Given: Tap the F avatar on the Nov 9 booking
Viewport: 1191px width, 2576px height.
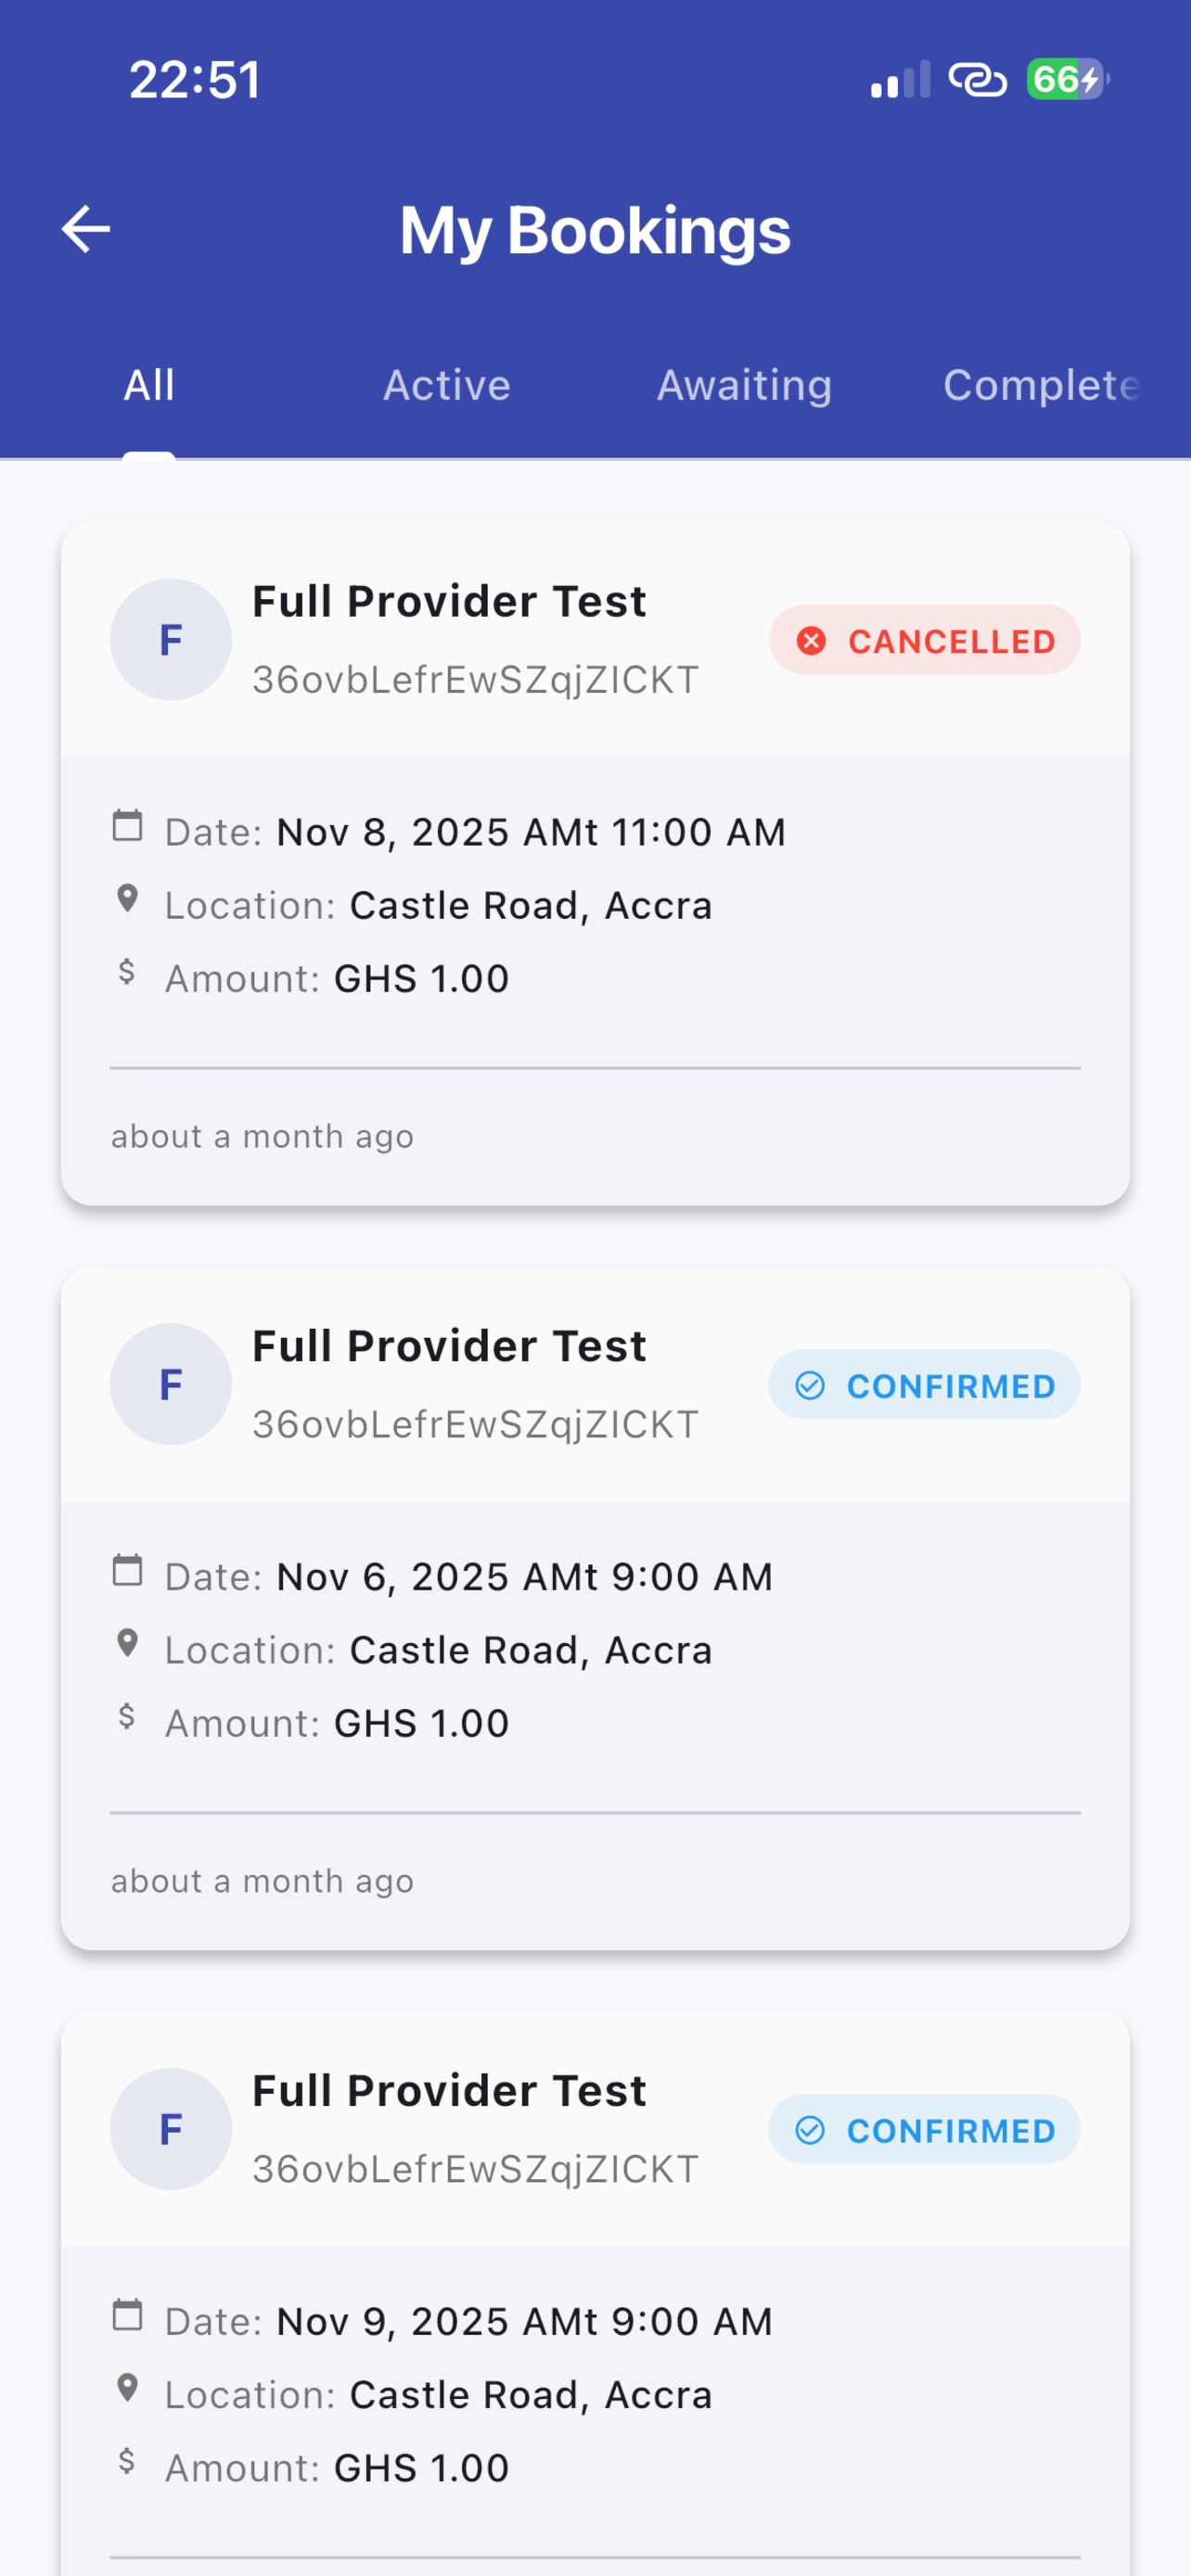Looking at the screenshot, I should (171, 2129).
